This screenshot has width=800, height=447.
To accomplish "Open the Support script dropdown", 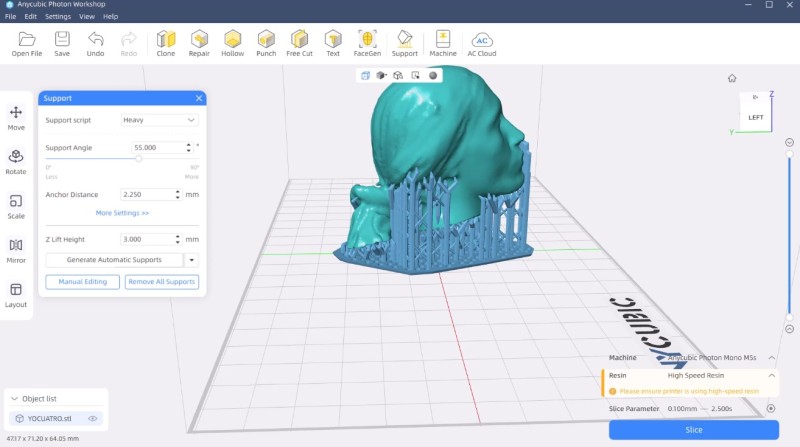I will (x=159, y=120).
